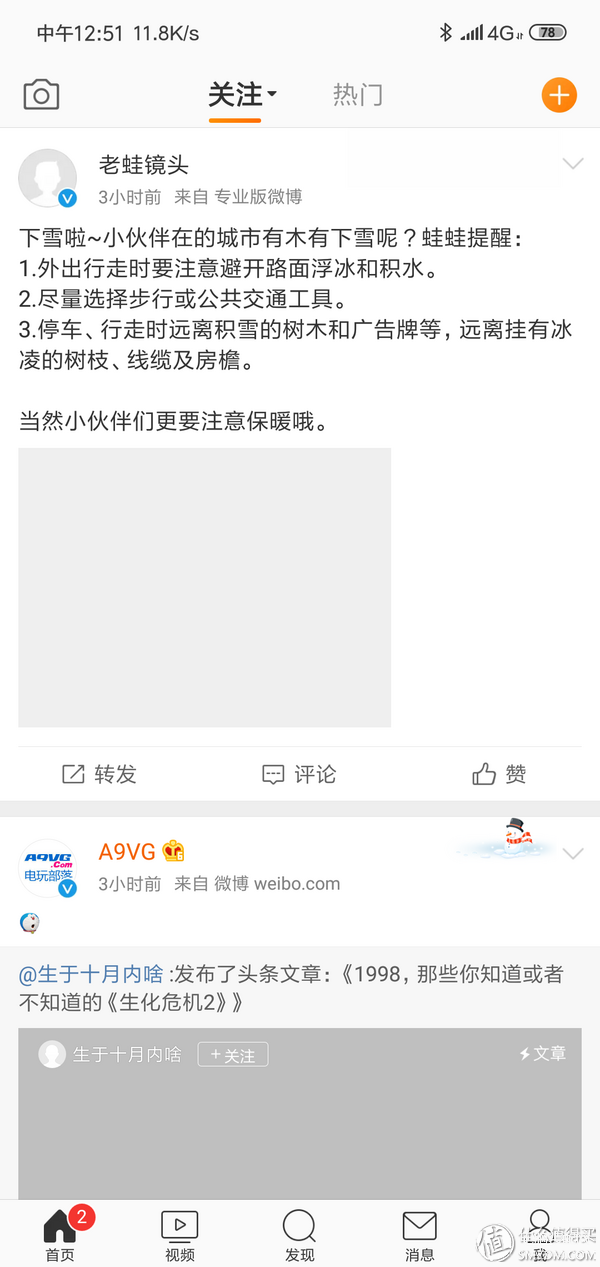Screen dimensions: 600x1267
Task: Tap the orange plus compose button
Action: click(559, 95)
